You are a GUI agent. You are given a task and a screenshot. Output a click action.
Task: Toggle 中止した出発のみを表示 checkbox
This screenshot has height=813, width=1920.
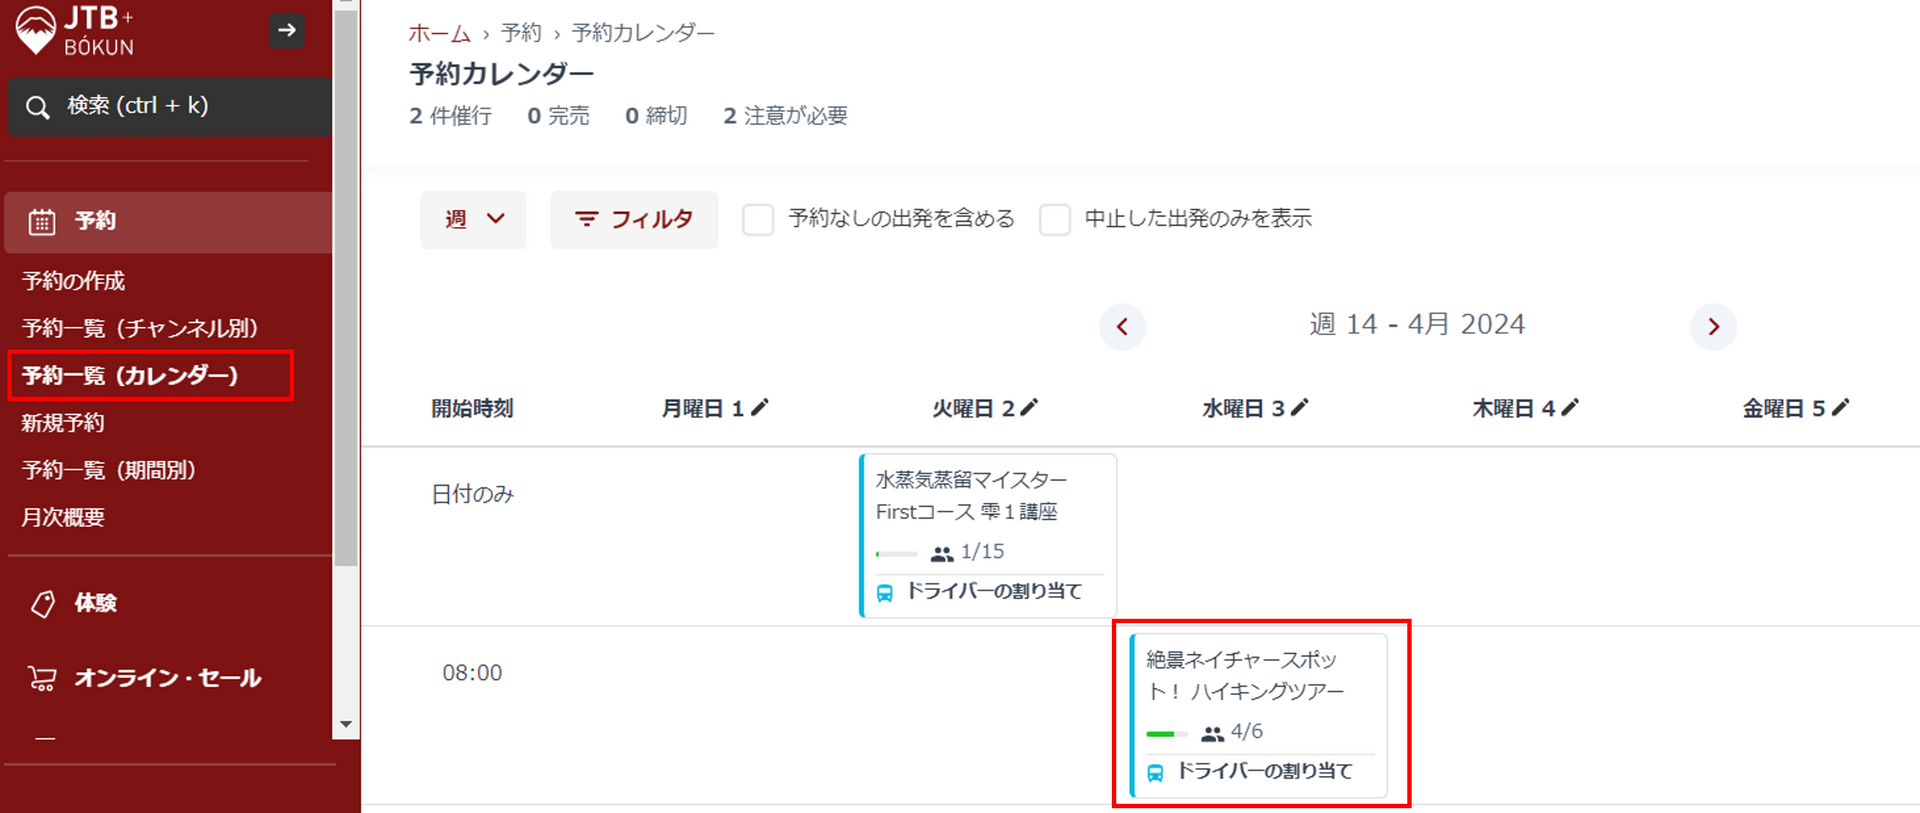(1055, 219)
